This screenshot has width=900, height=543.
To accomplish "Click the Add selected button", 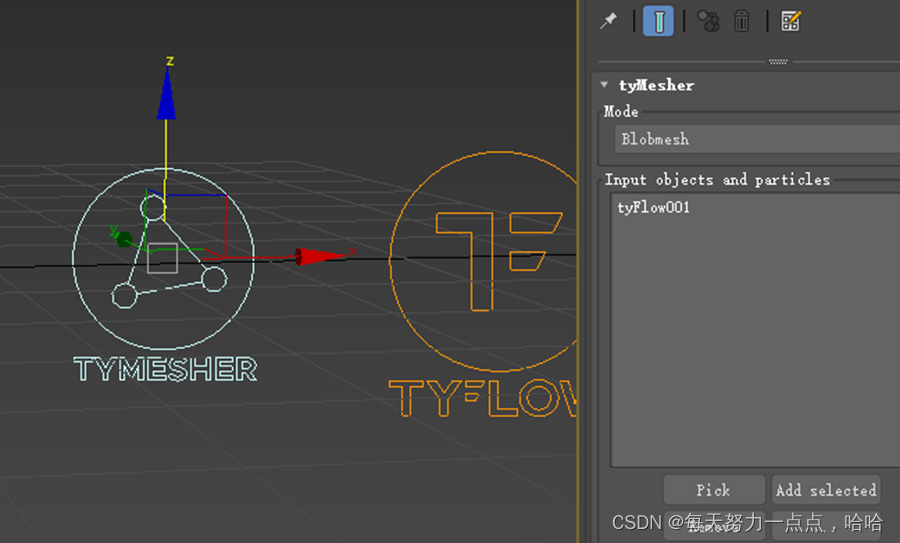I will pos(826,490).
